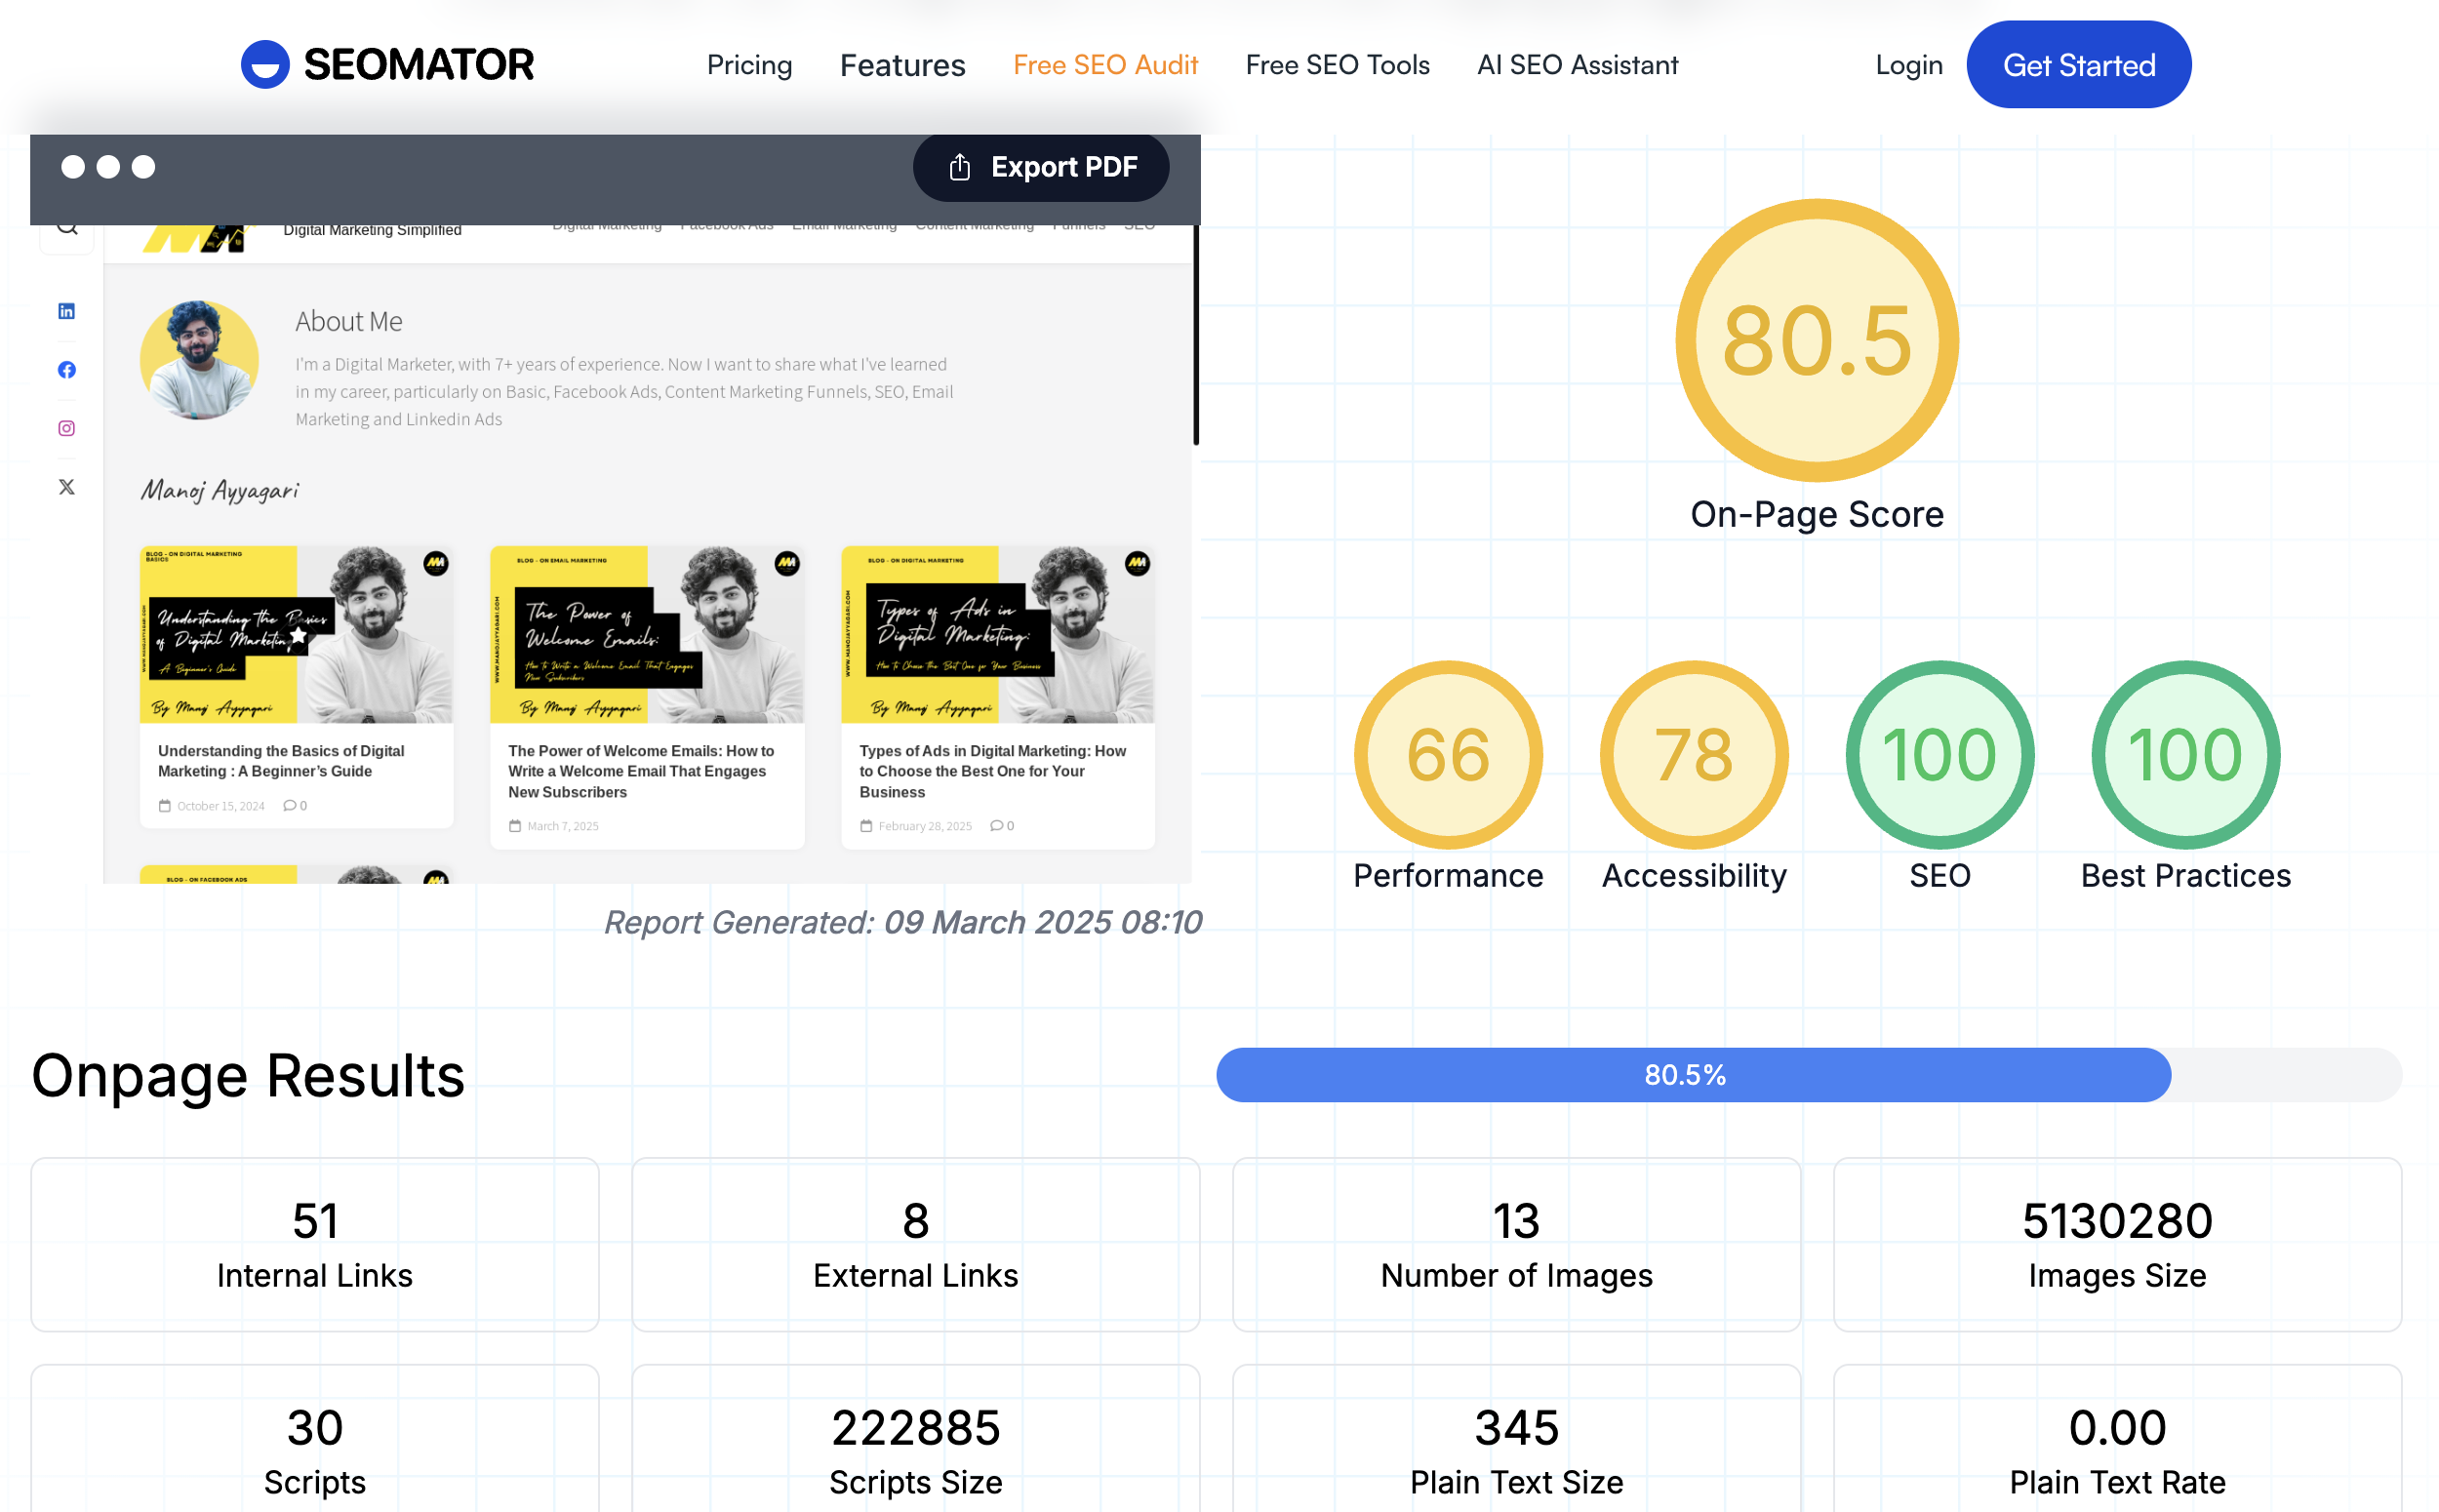Open AI SEO Assistant page

1577,65
